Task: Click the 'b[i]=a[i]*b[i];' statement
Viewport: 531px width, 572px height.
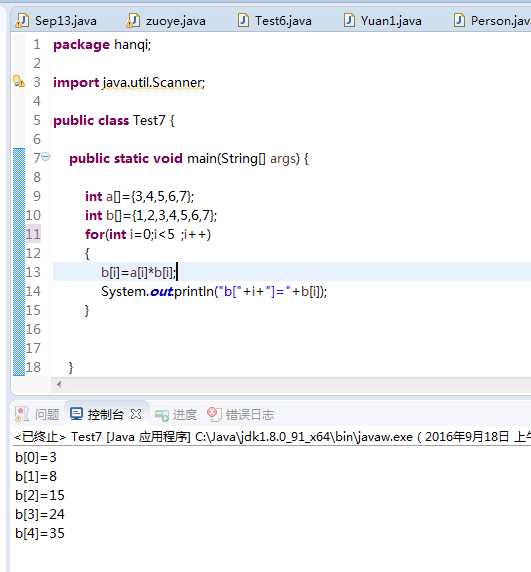Action: pos(139,272)
